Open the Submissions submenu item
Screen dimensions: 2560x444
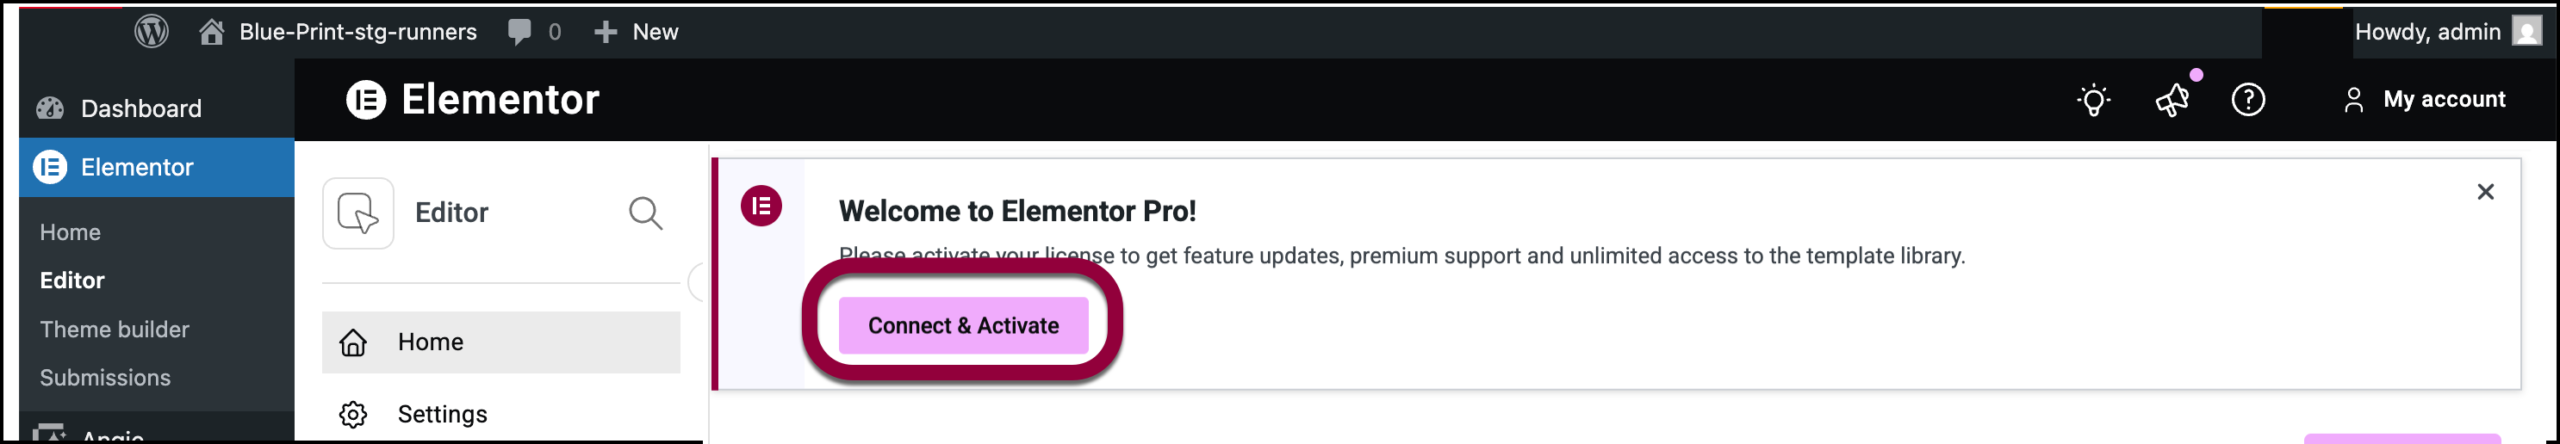(105, 377)
